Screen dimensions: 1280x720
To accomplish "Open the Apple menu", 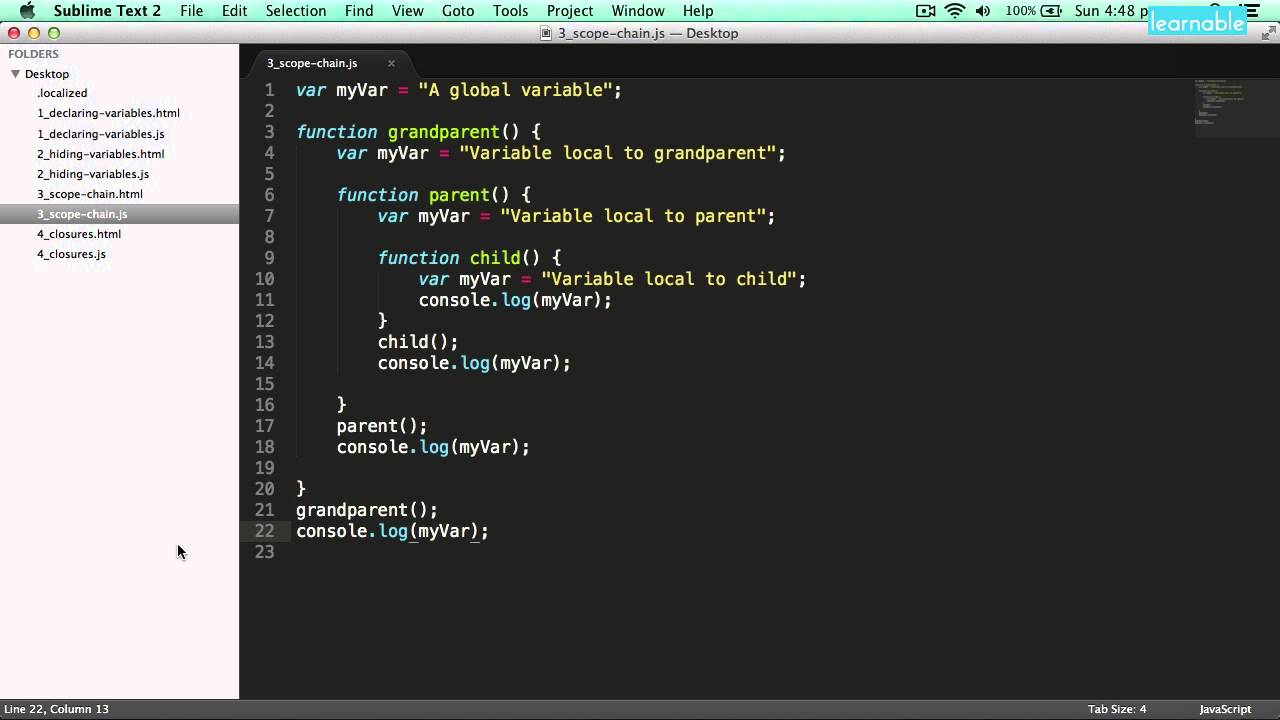I will coord(27,11).
